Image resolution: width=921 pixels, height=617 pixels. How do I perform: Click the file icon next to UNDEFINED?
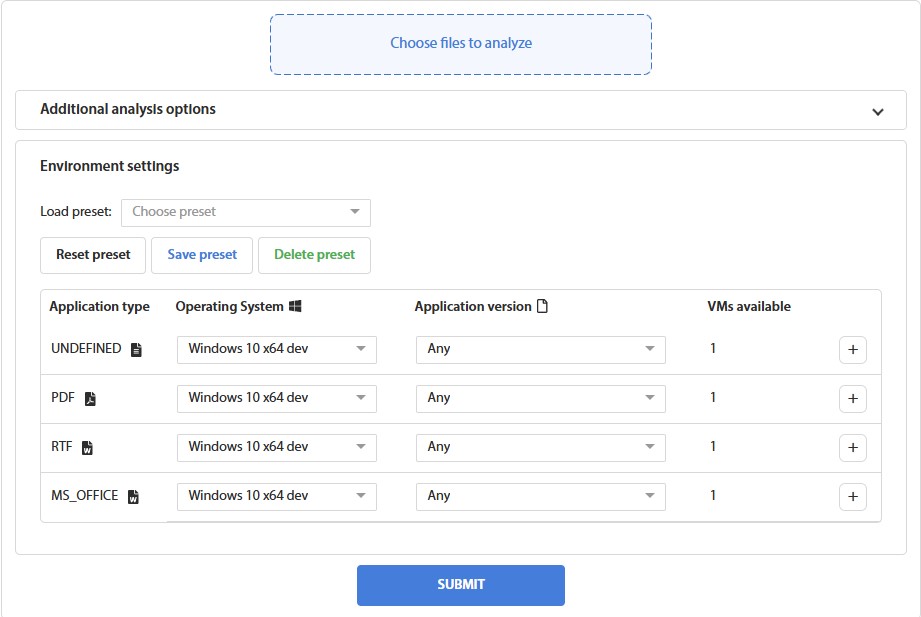point(136,348)
